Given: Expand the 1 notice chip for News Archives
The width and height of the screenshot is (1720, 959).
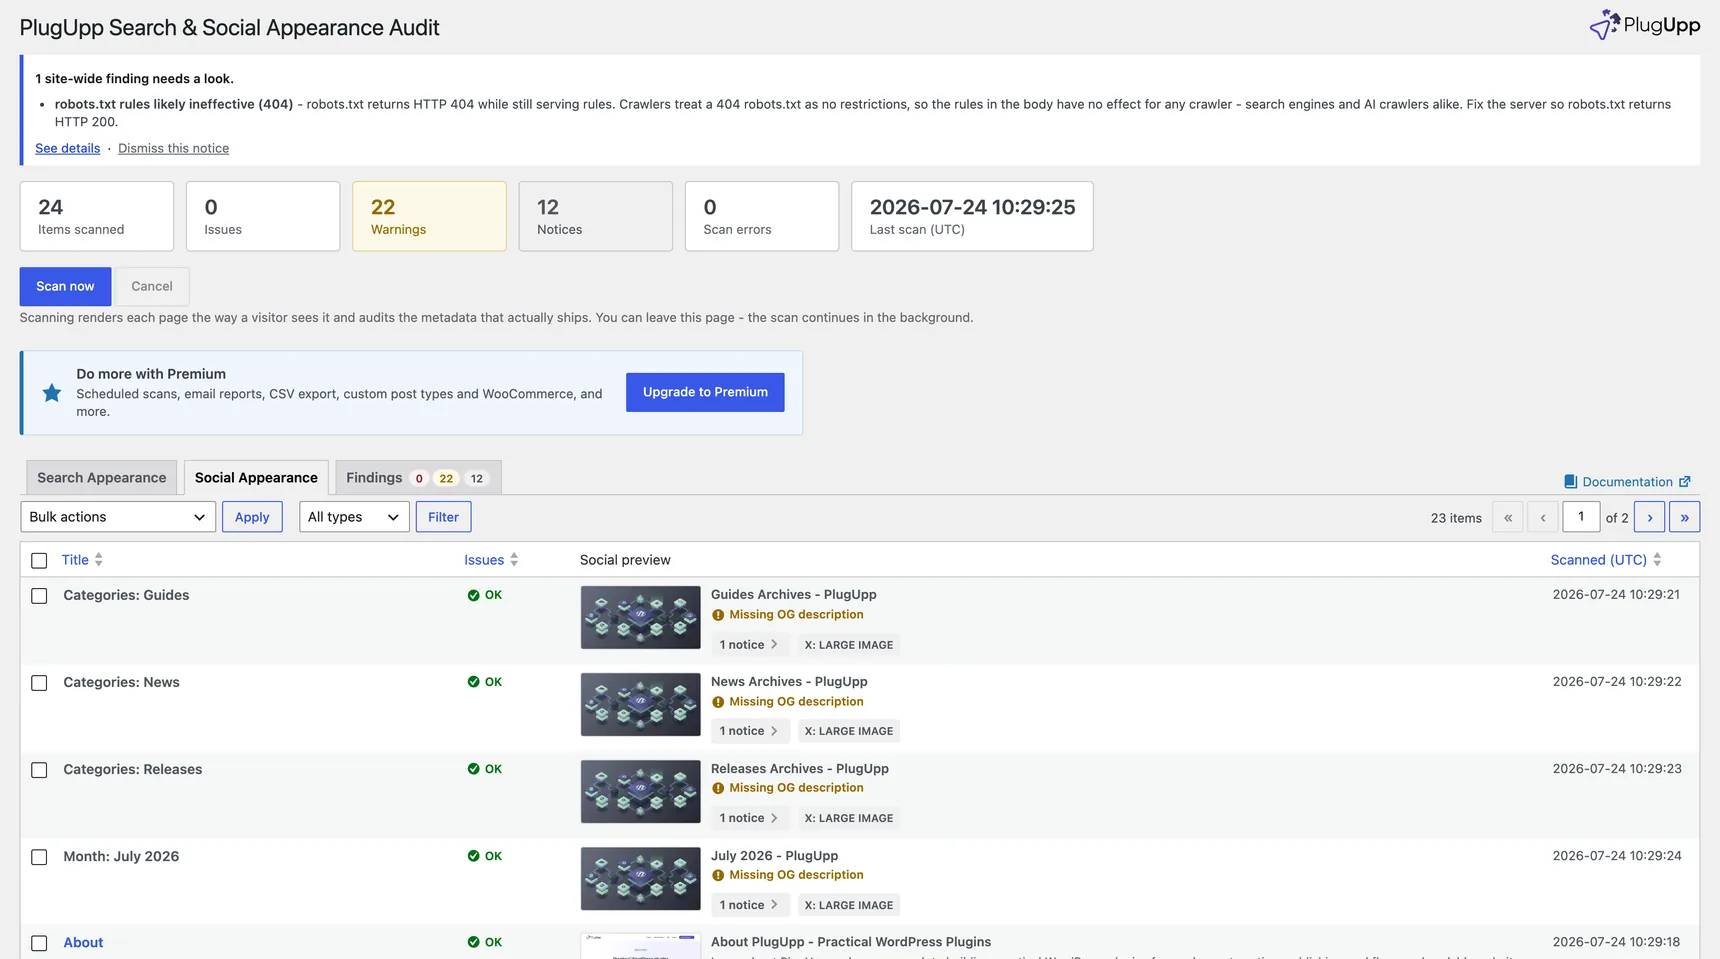Looking at the screenshot, I should [x=750, y=731].
